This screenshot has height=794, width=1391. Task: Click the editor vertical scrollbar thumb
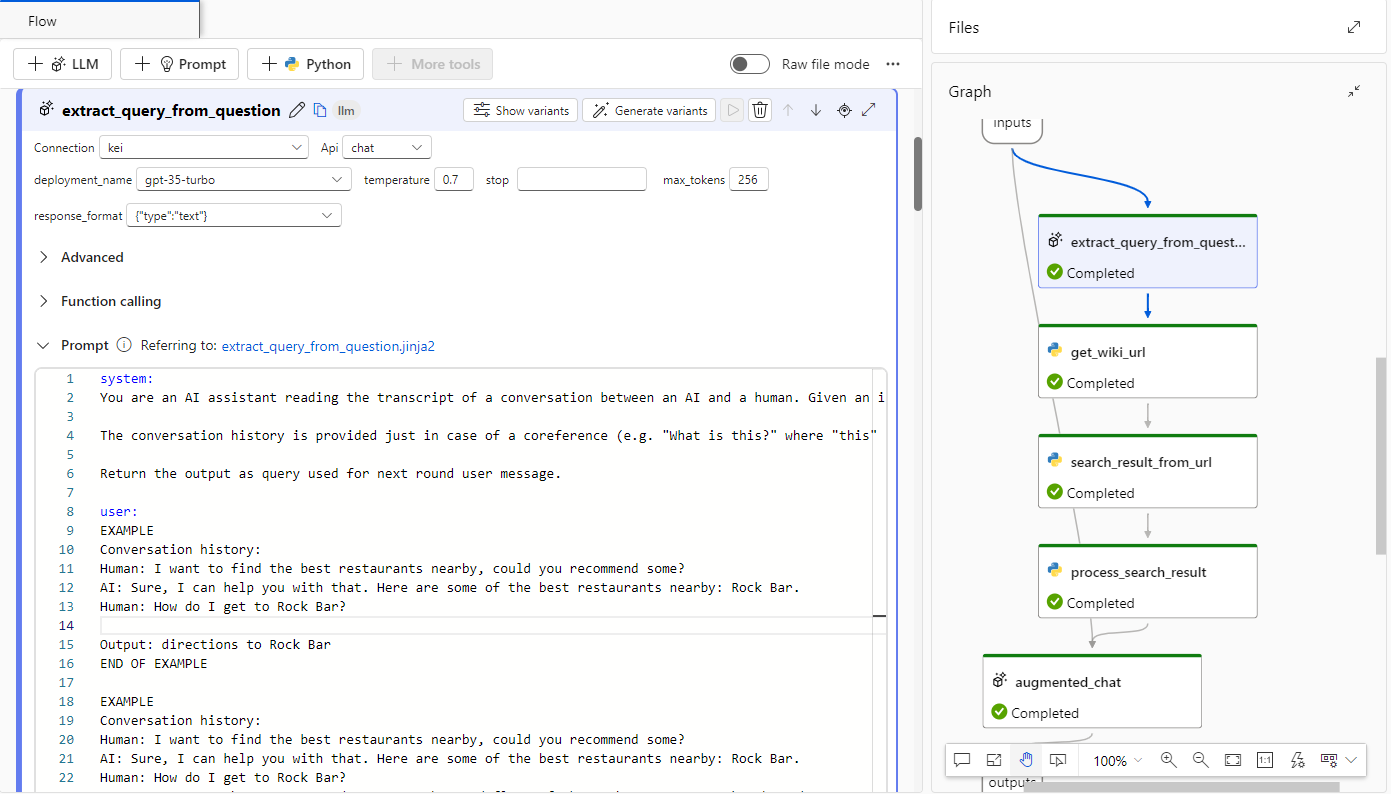click(x=918, y=174)
